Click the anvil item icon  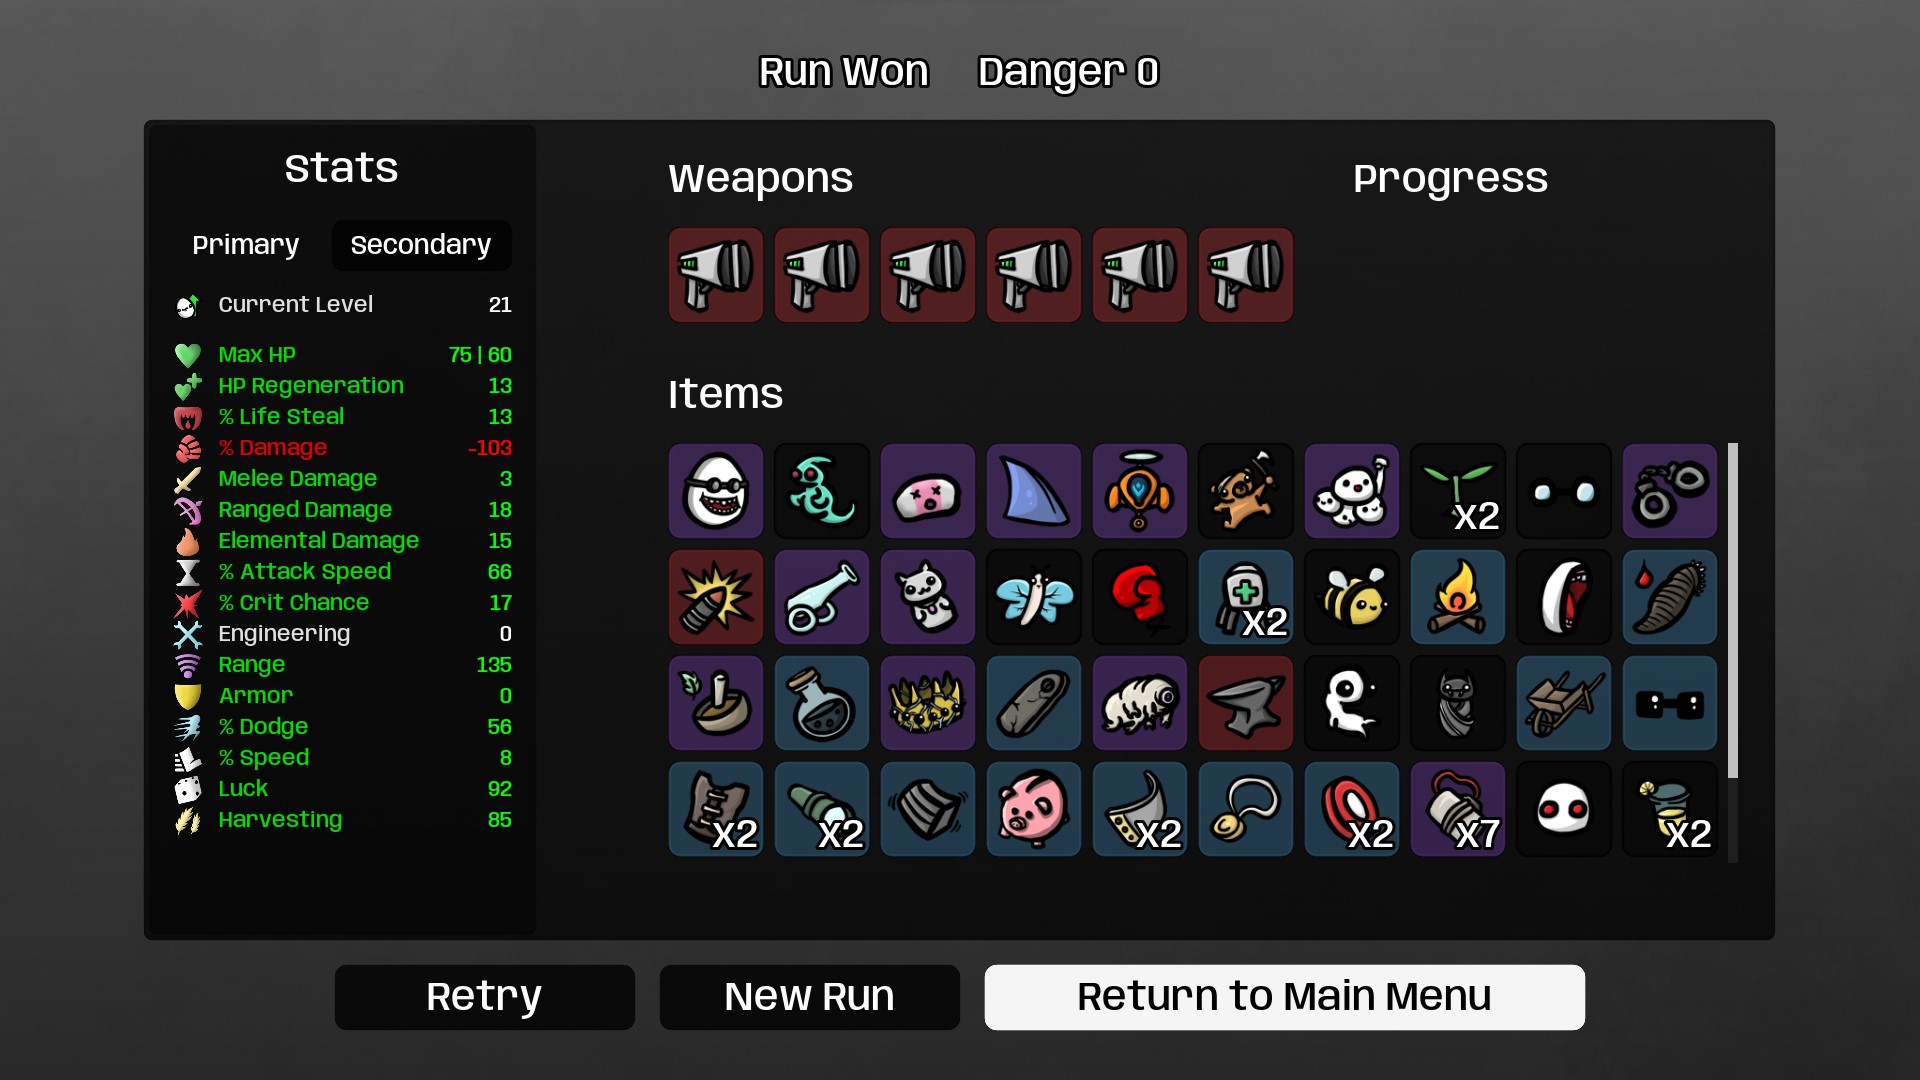click(1246, 703)
